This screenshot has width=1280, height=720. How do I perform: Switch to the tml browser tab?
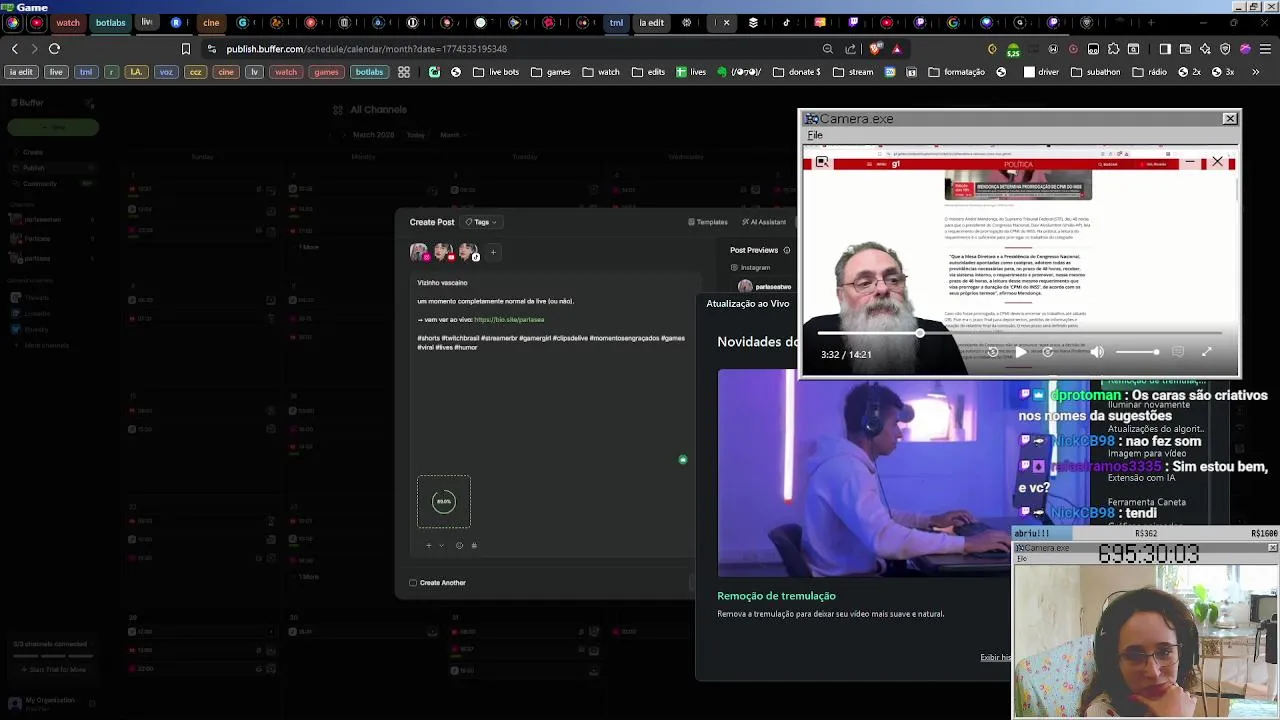(x=616, y=22)
